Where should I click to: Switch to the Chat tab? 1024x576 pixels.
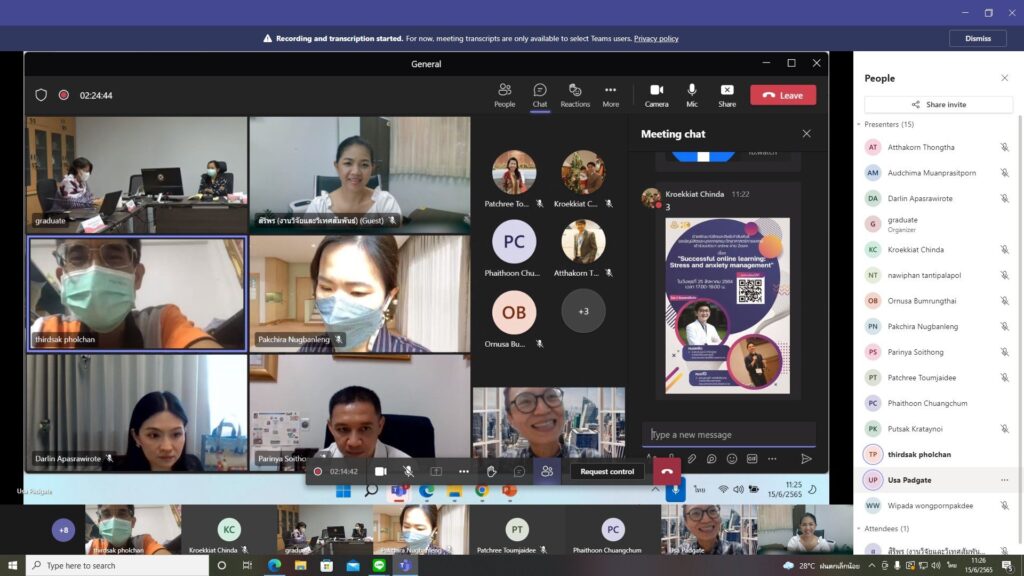coord(539,95)
